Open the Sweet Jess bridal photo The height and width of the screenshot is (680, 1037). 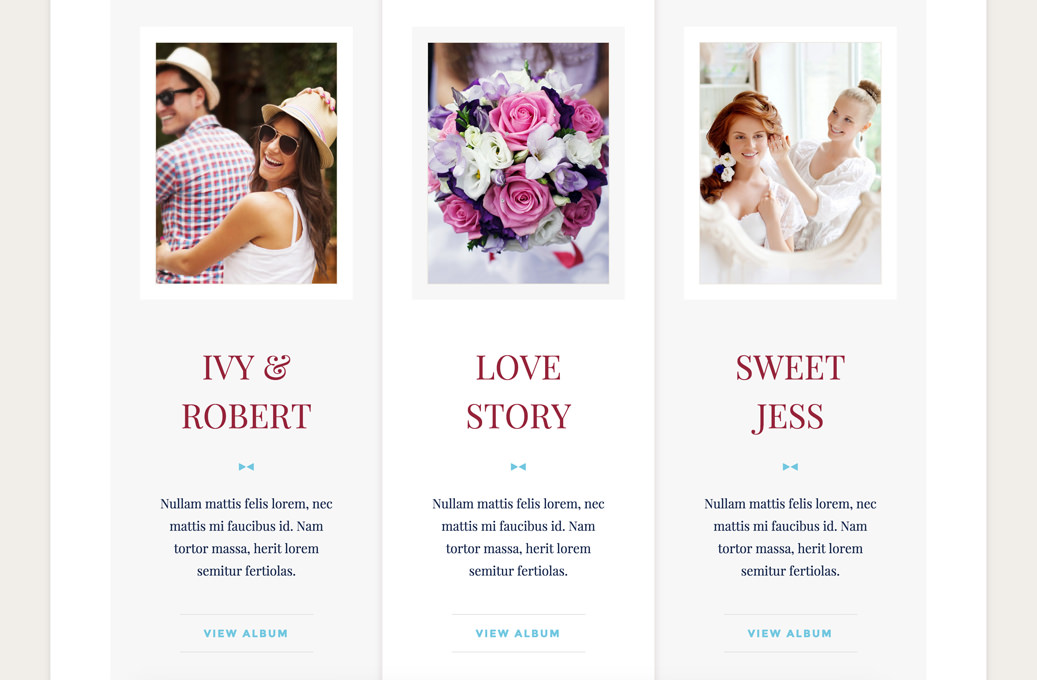pyautogui.click(x=790, y=163)
